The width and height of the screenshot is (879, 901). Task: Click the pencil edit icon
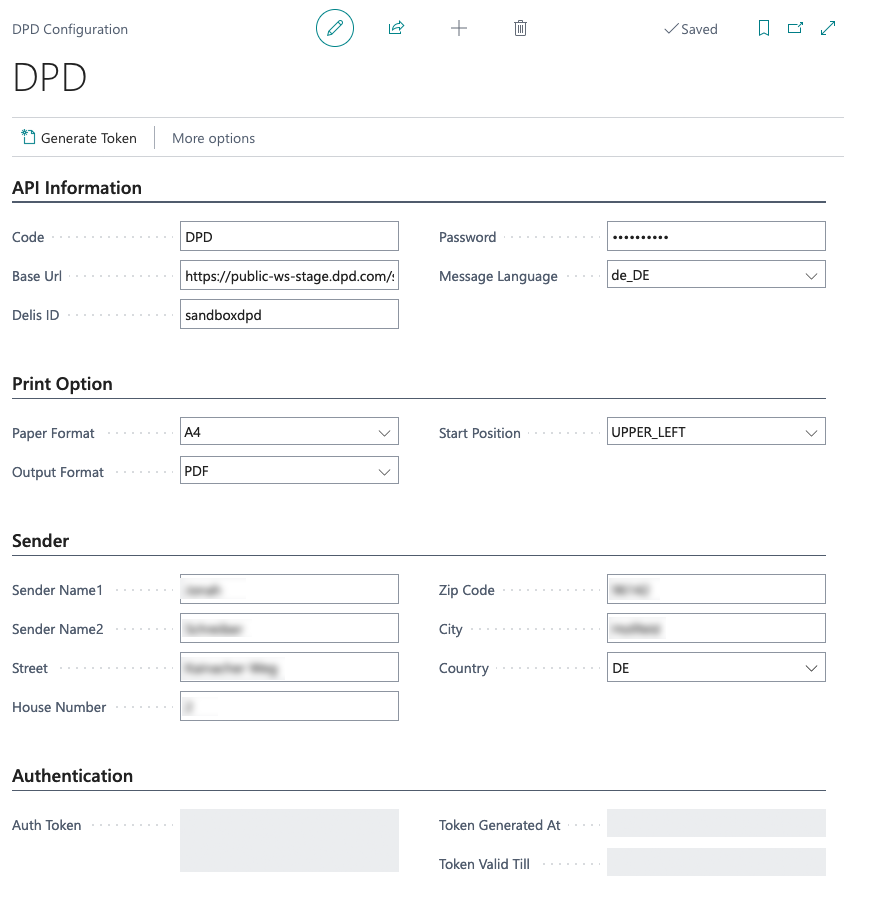click(335, 28)
